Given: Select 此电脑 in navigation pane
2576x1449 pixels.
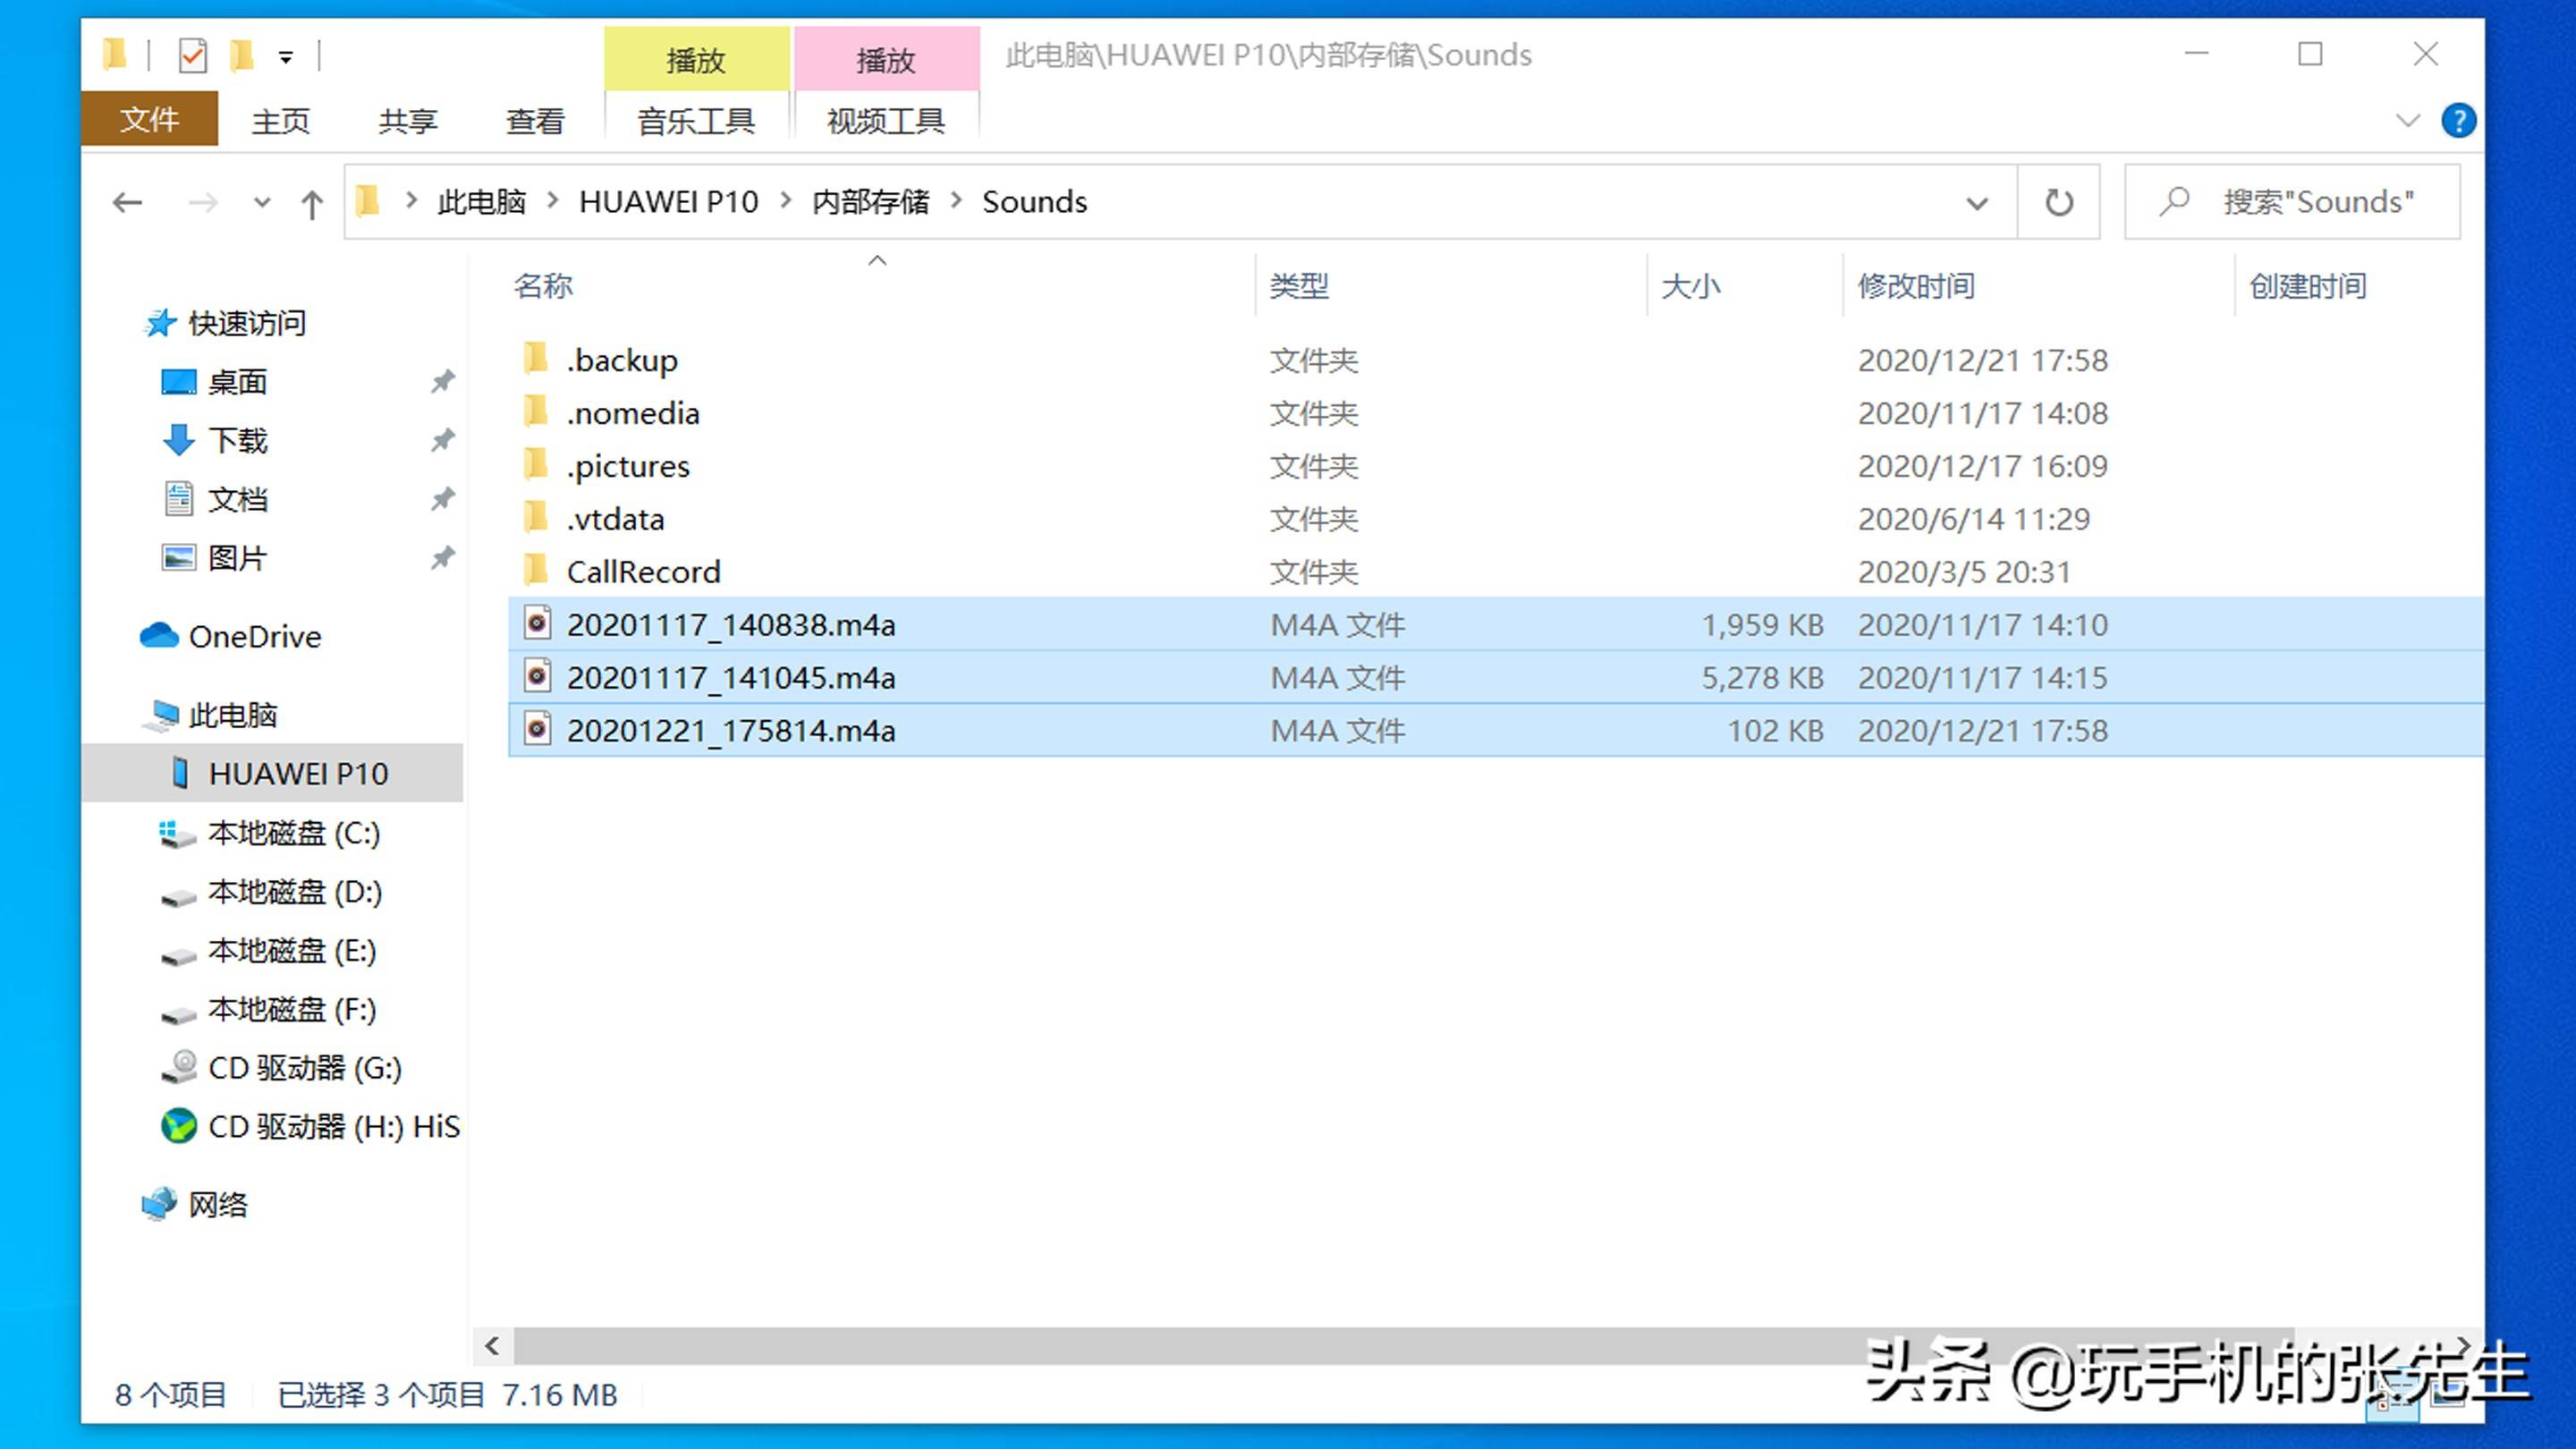Looking at the screenshot, I should (232, 715).
